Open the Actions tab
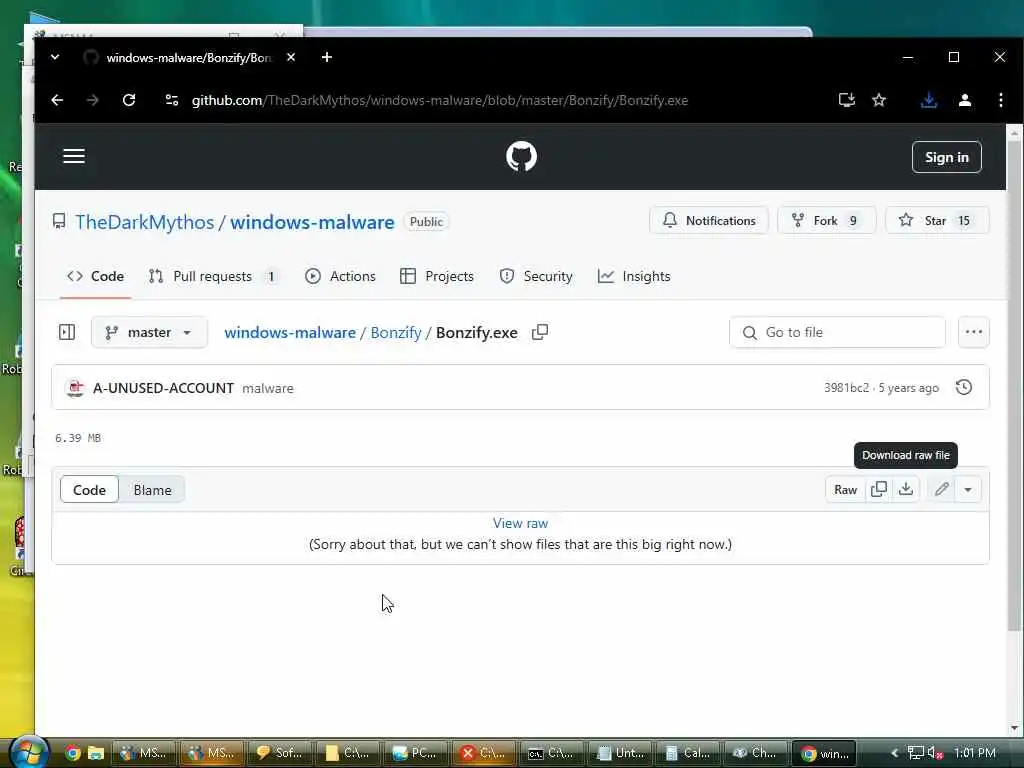Viewport: 1024px width, 768px height. (340, 276)
